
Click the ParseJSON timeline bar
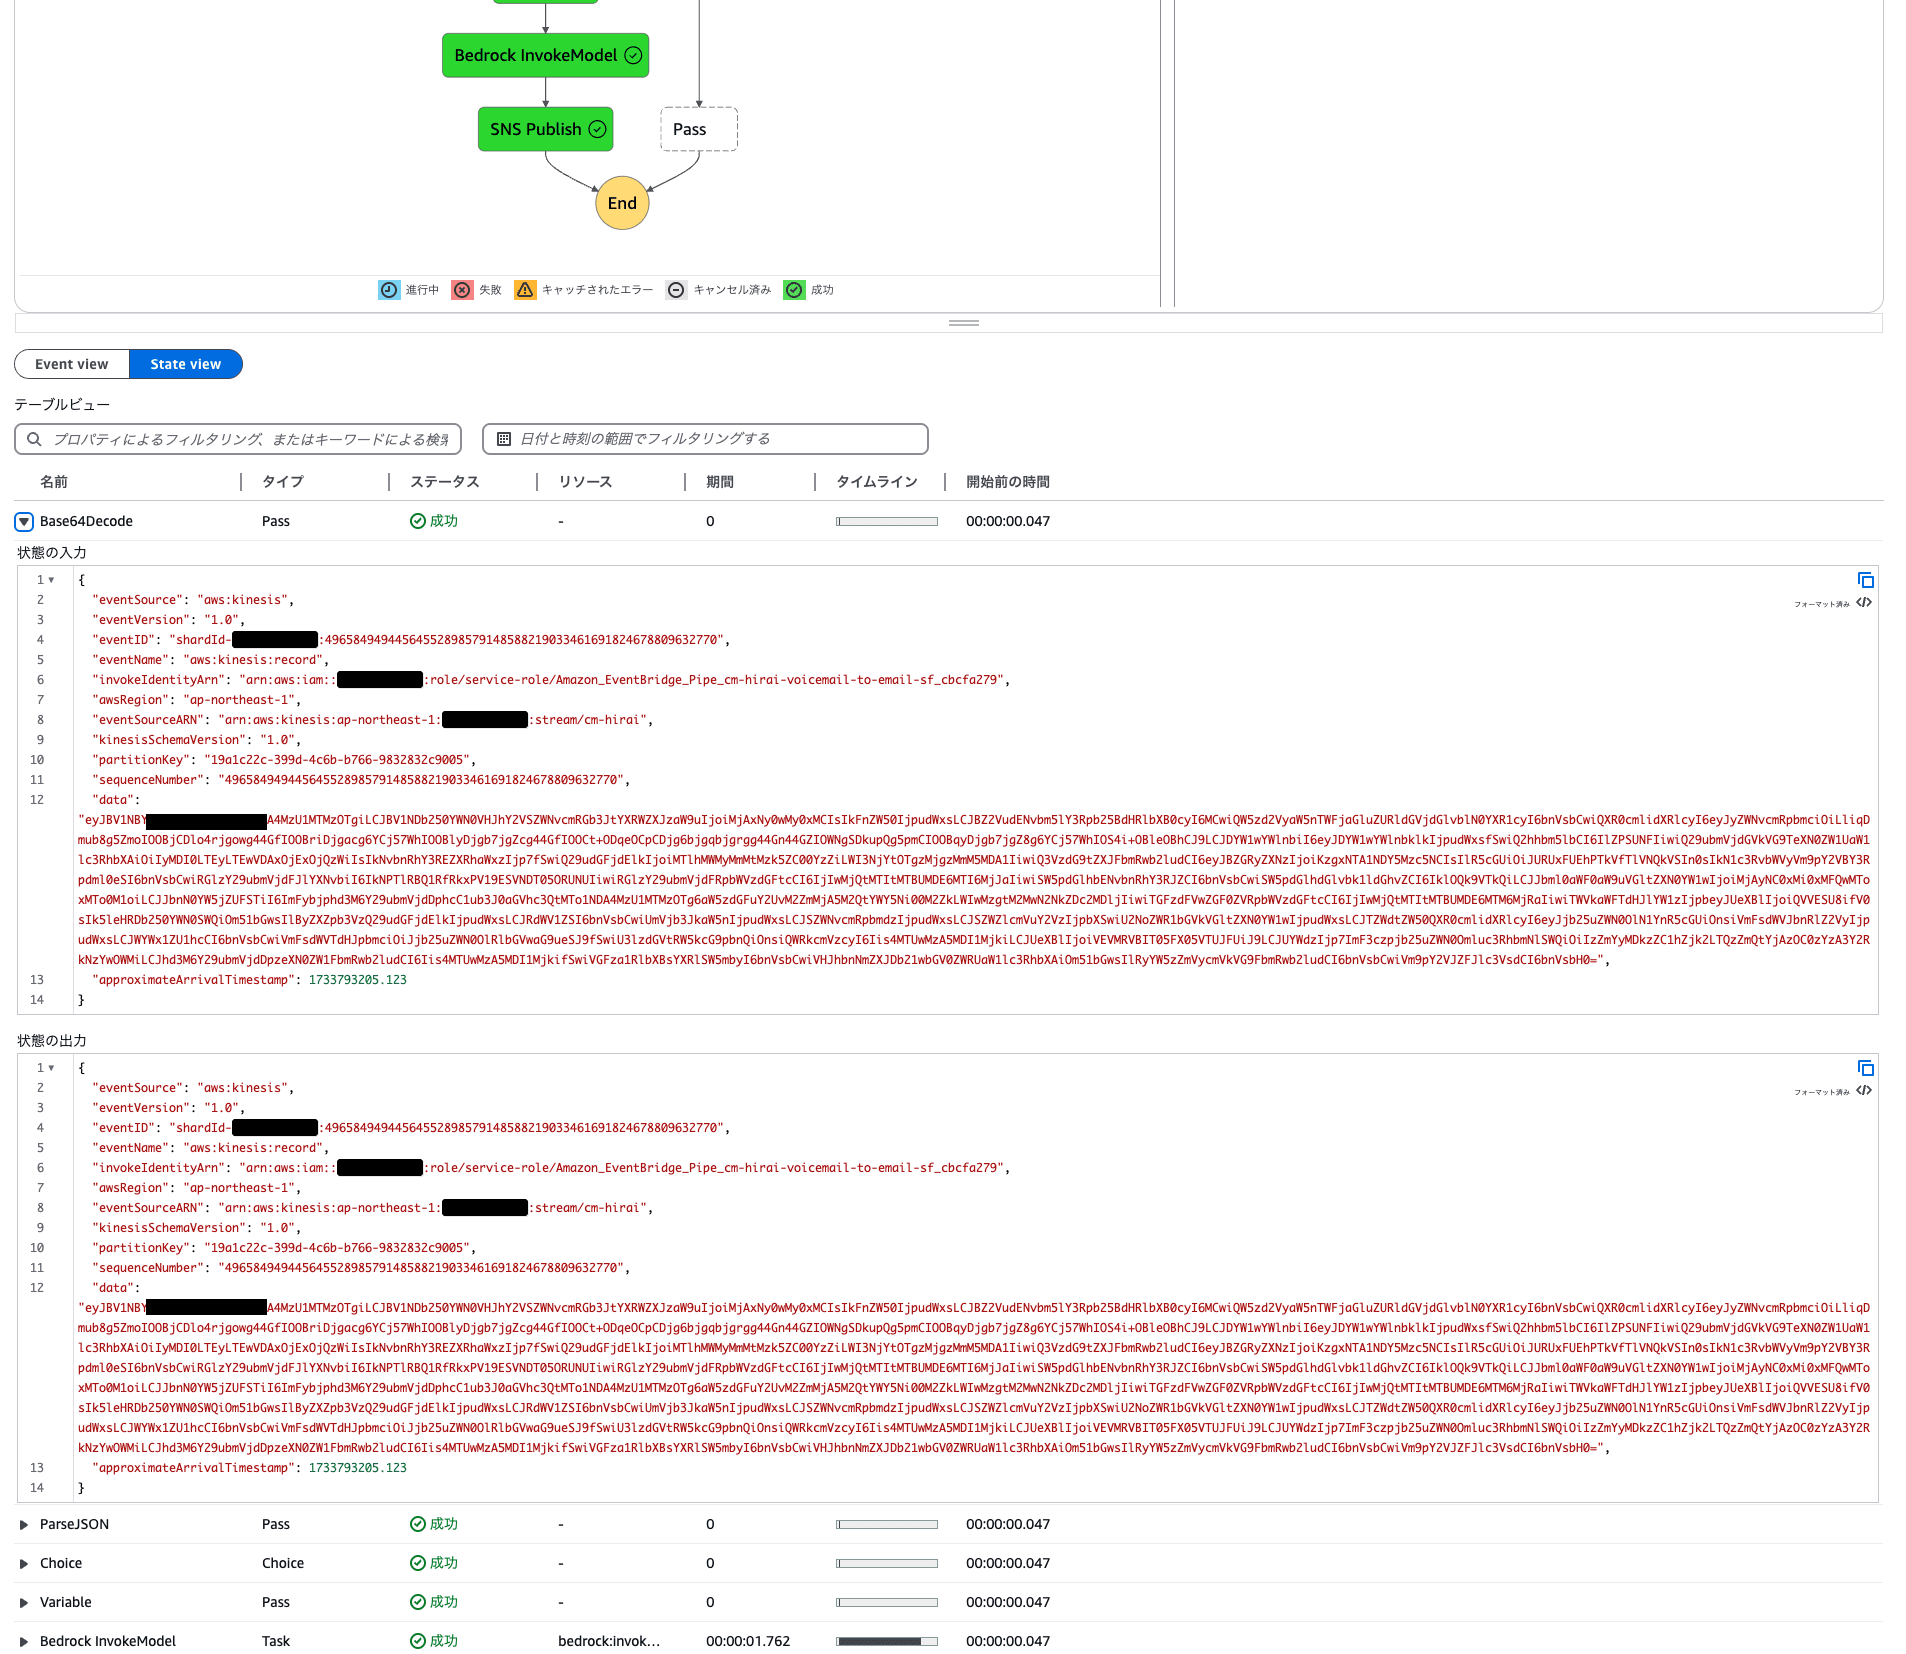click(x=887, y=1524)
